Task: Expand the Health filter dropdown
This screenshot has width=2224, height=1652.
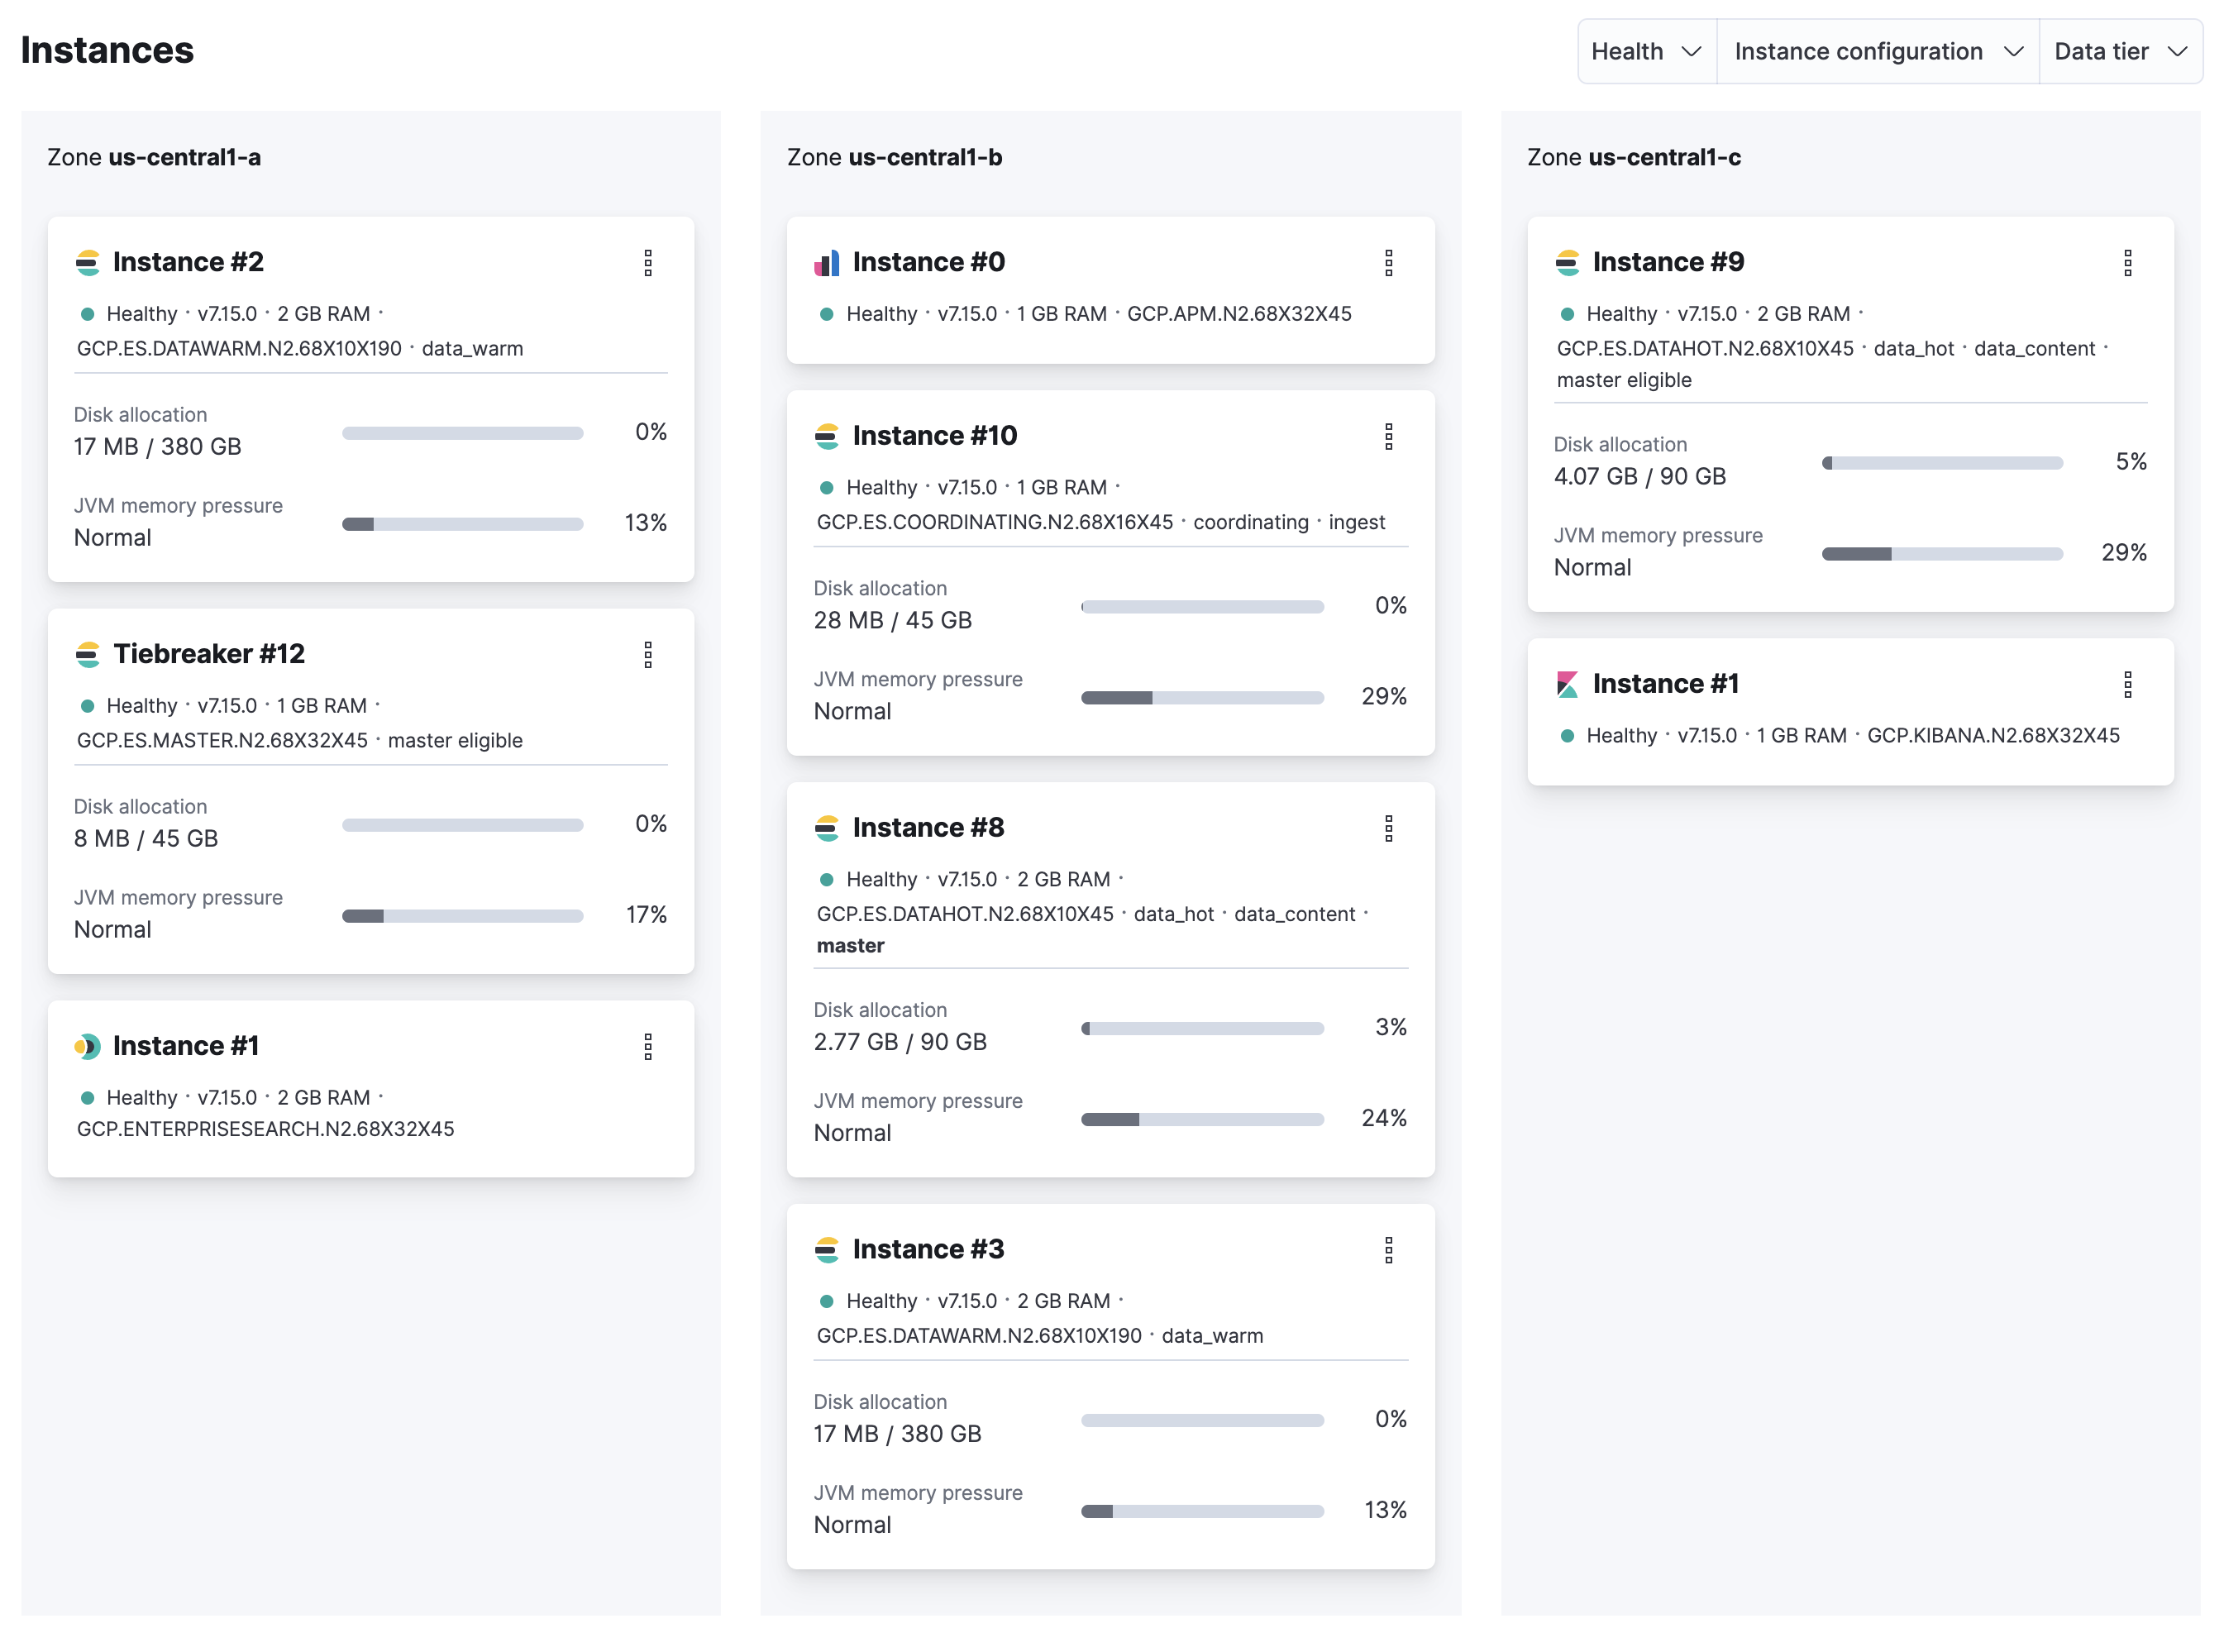Action: [x=1646, y=51]
